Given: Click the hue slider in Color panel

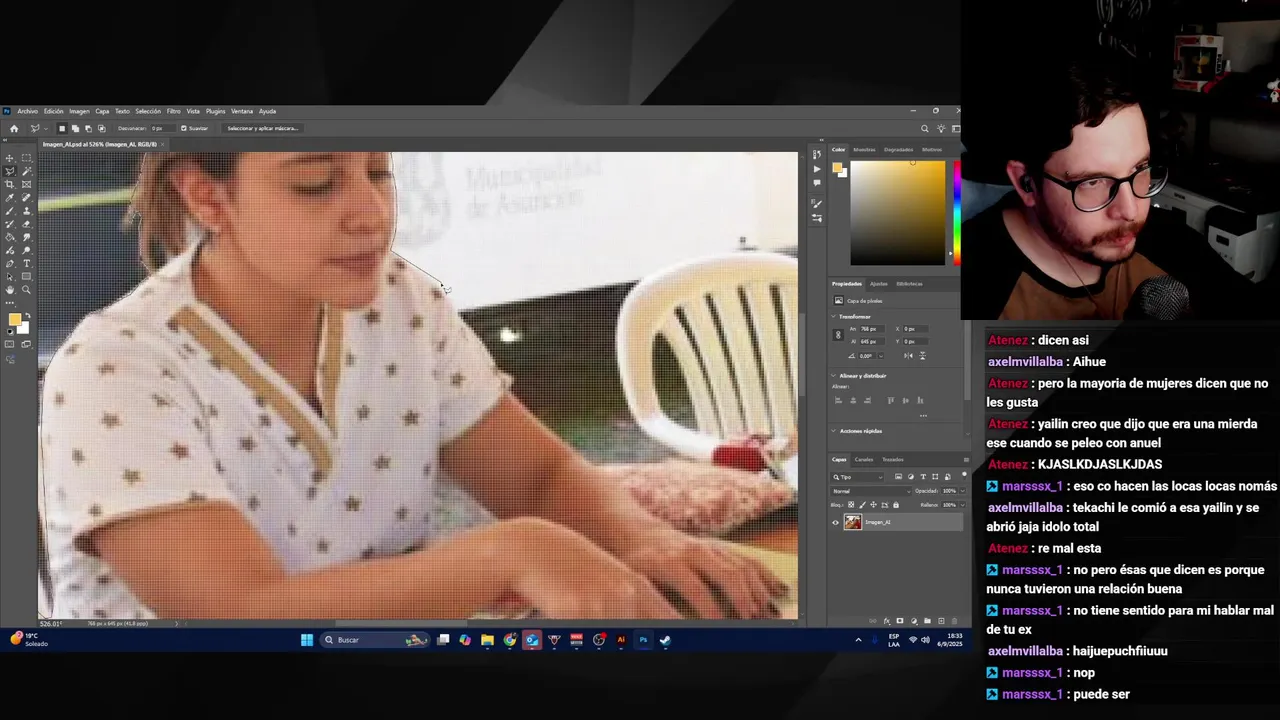Looking at the screenshot, I should [x=957, y=213].
